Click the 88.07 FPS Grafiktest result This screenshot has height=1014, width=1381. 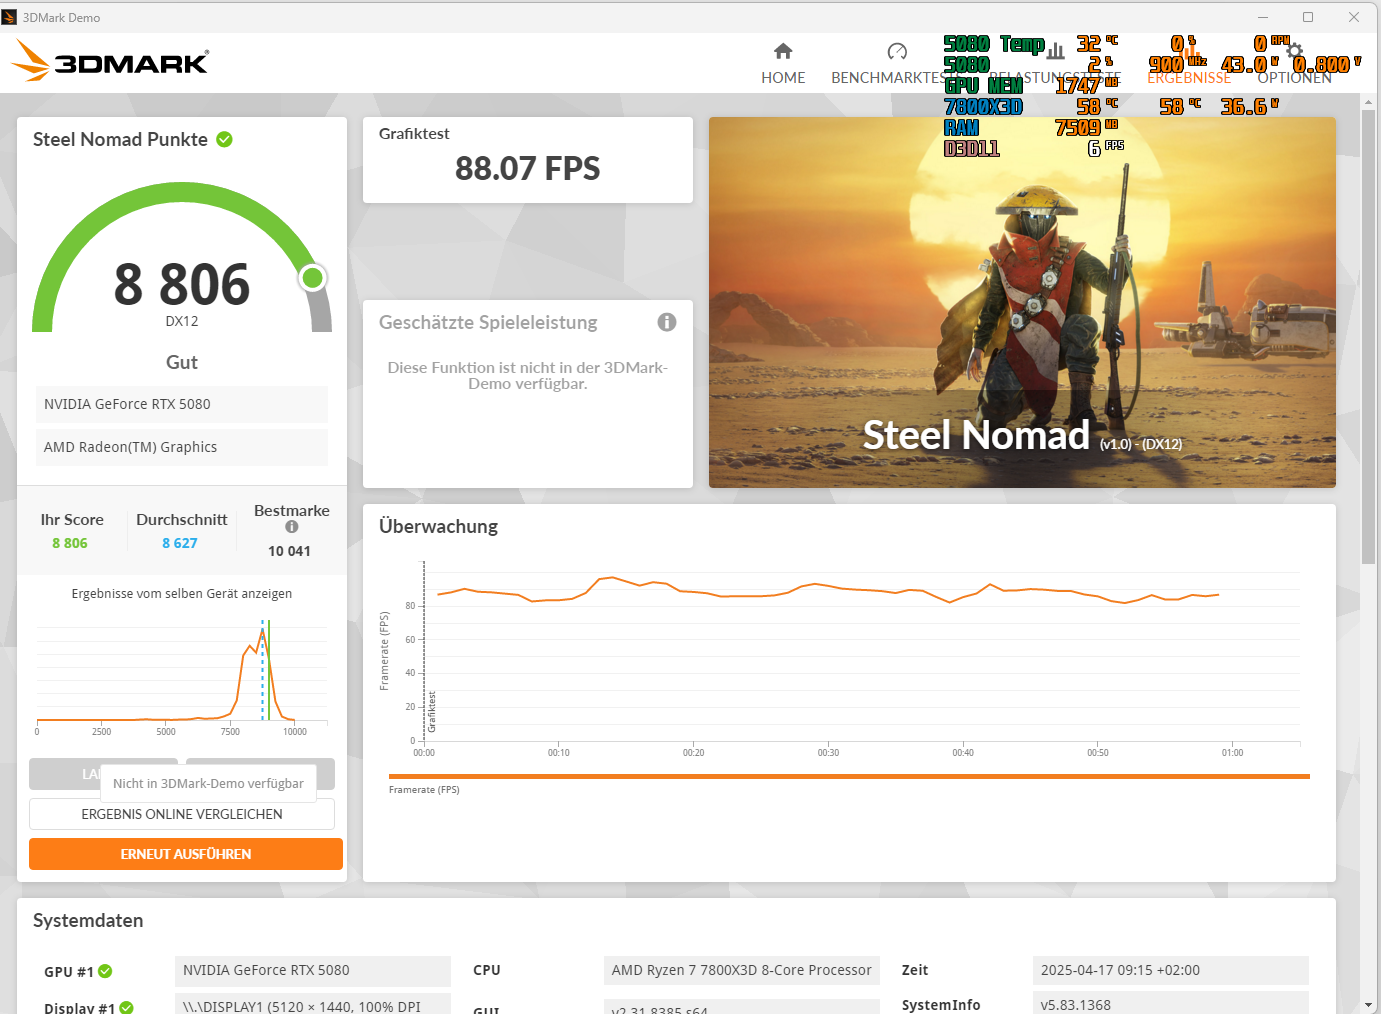click(x=528, y=168)
